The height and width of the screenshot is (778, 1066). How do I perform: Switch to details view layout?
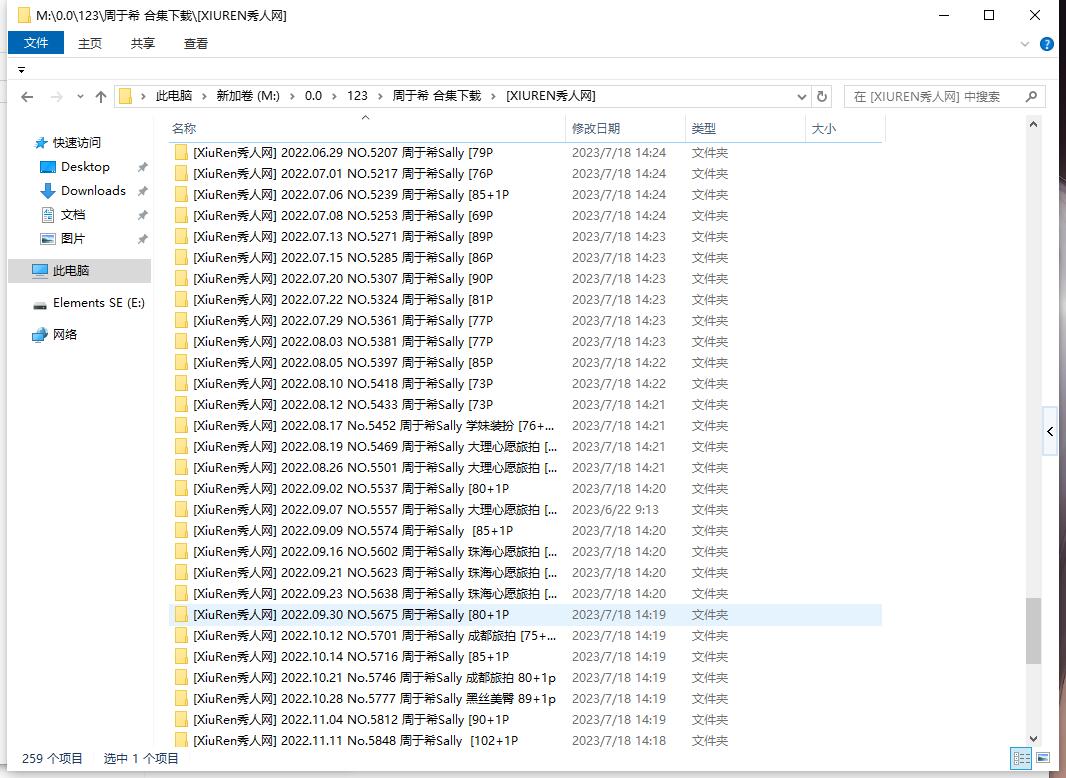[1021, 759]
